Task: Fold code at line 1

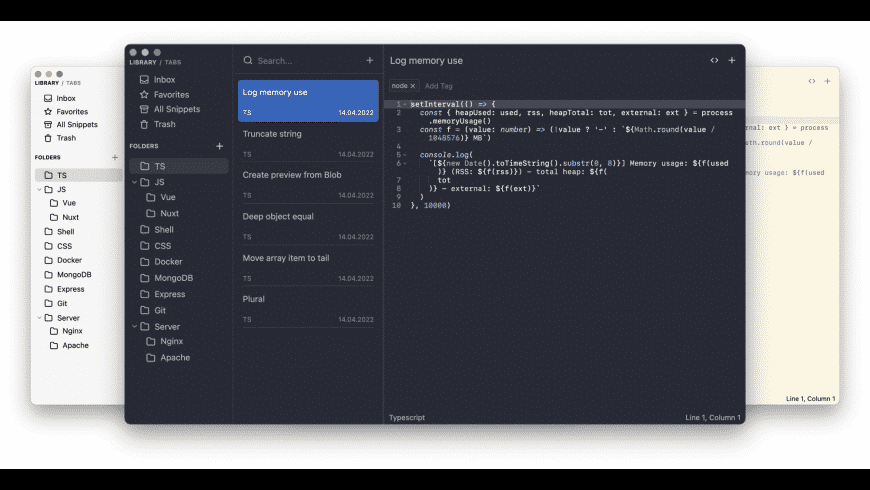Action: tap(405, 104)
